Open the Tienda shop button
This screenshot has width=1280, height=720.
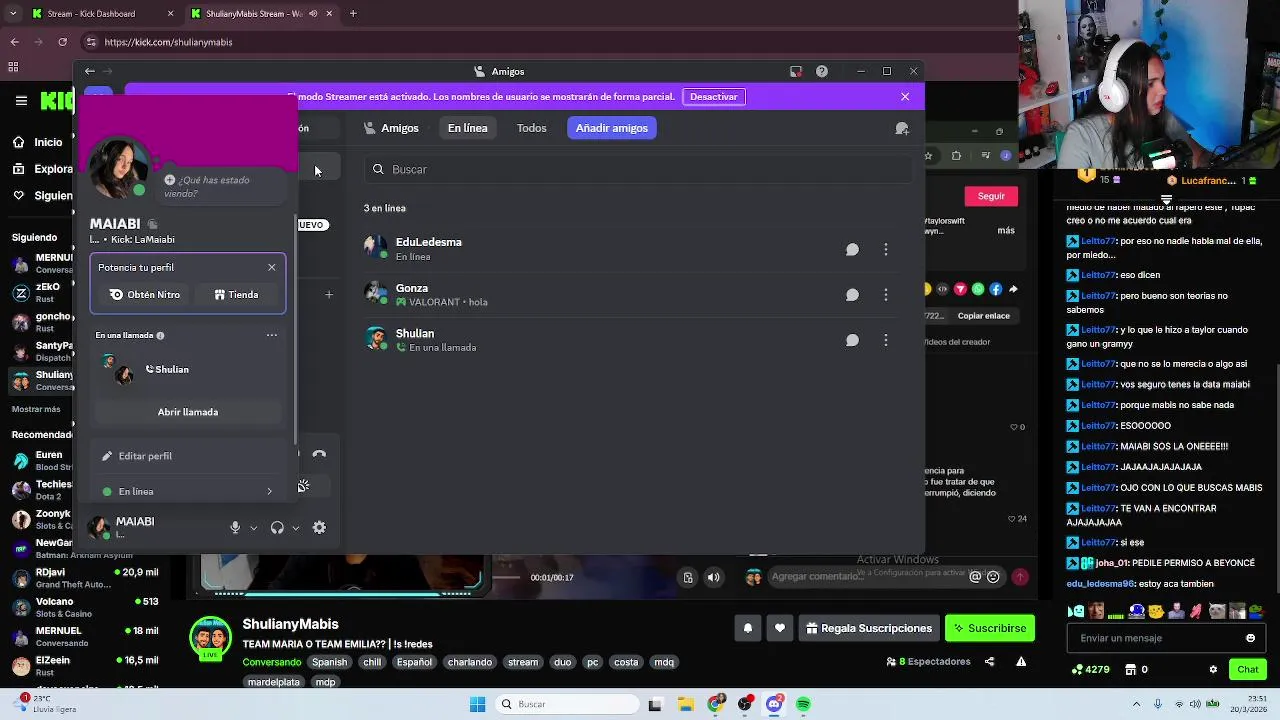(x=236, y=295)
